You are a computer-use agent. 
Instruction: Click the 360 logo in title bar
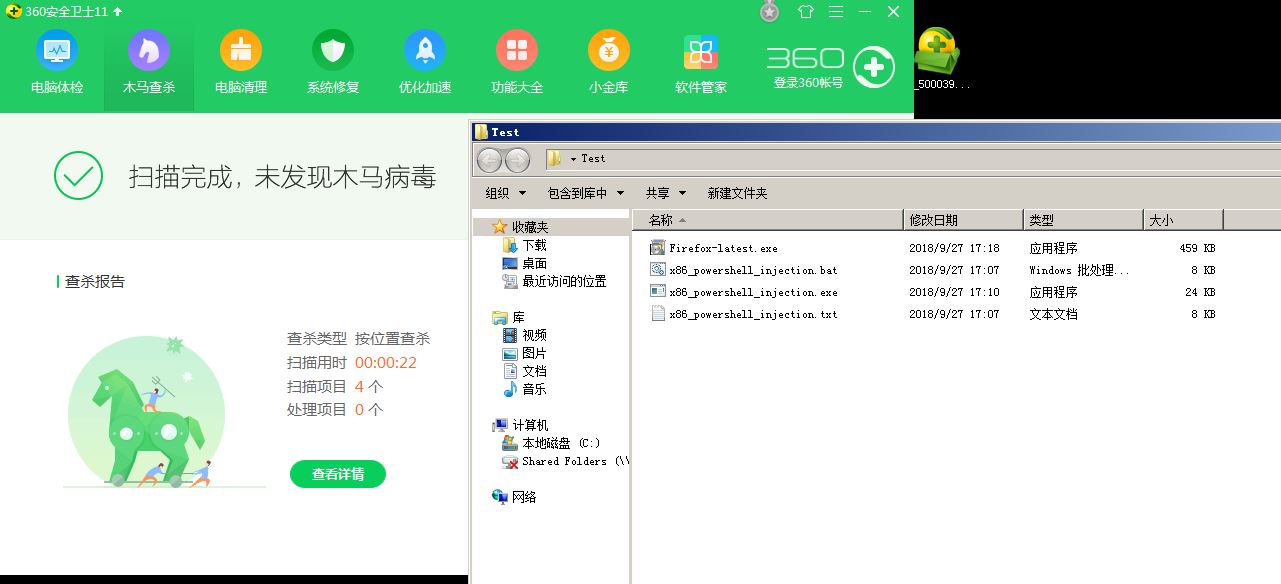point(14,11)
